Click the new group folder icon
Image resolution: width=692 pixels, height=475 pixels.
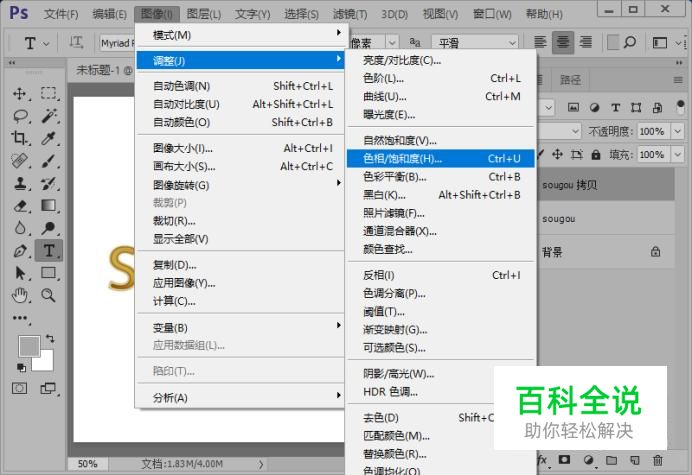612,460
